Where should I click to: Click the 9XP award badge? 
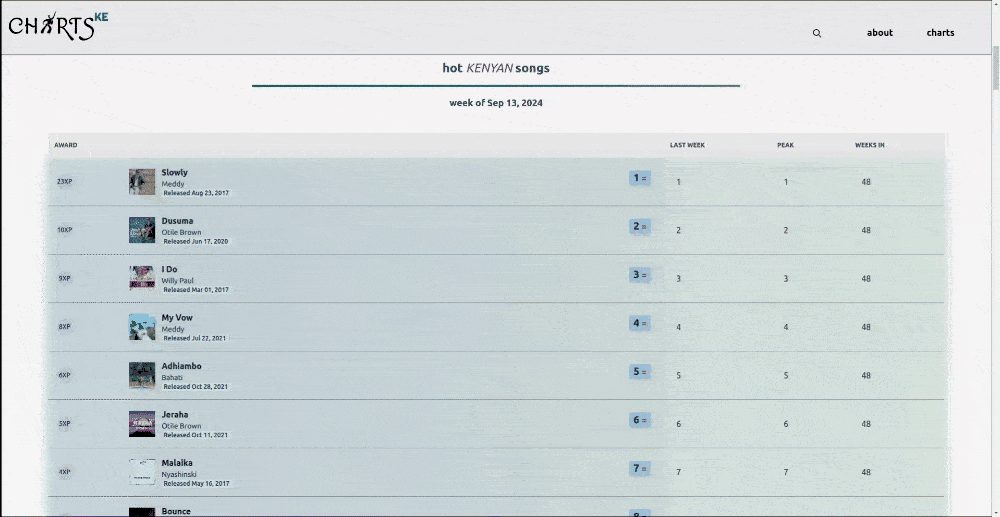pyautogui.click(x=65, y=279)
